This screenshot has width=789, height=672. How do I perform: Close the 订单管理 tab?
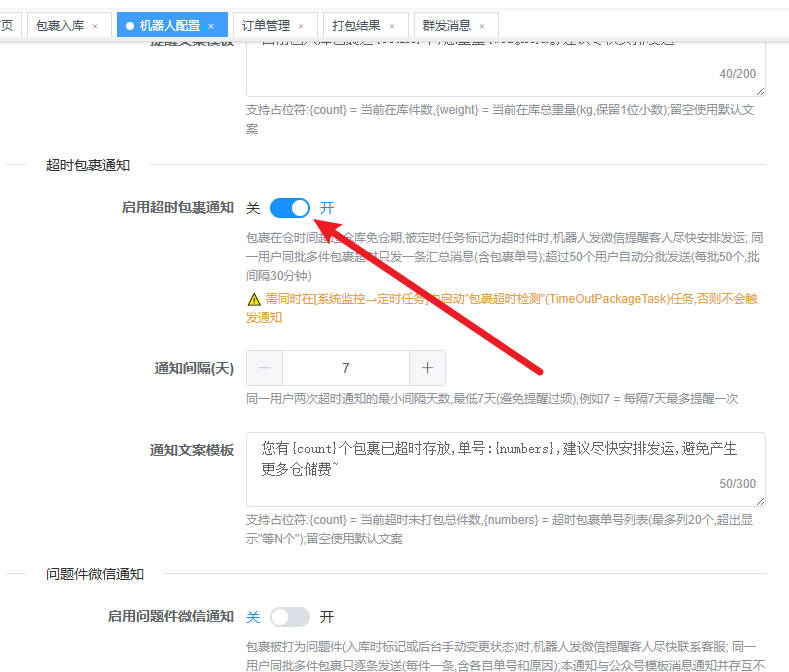click(x=301, y=26)
